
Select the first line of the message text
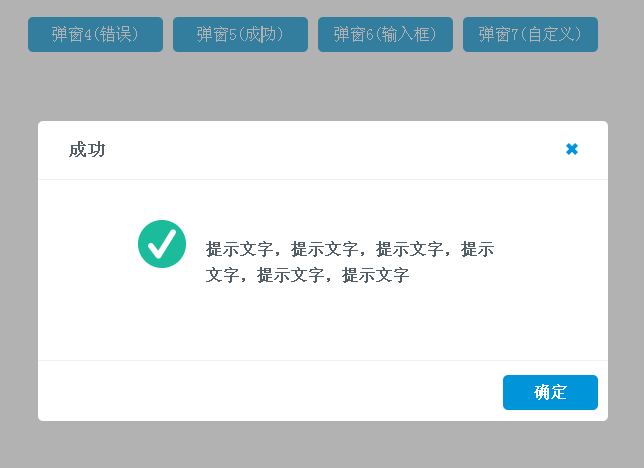349,249
